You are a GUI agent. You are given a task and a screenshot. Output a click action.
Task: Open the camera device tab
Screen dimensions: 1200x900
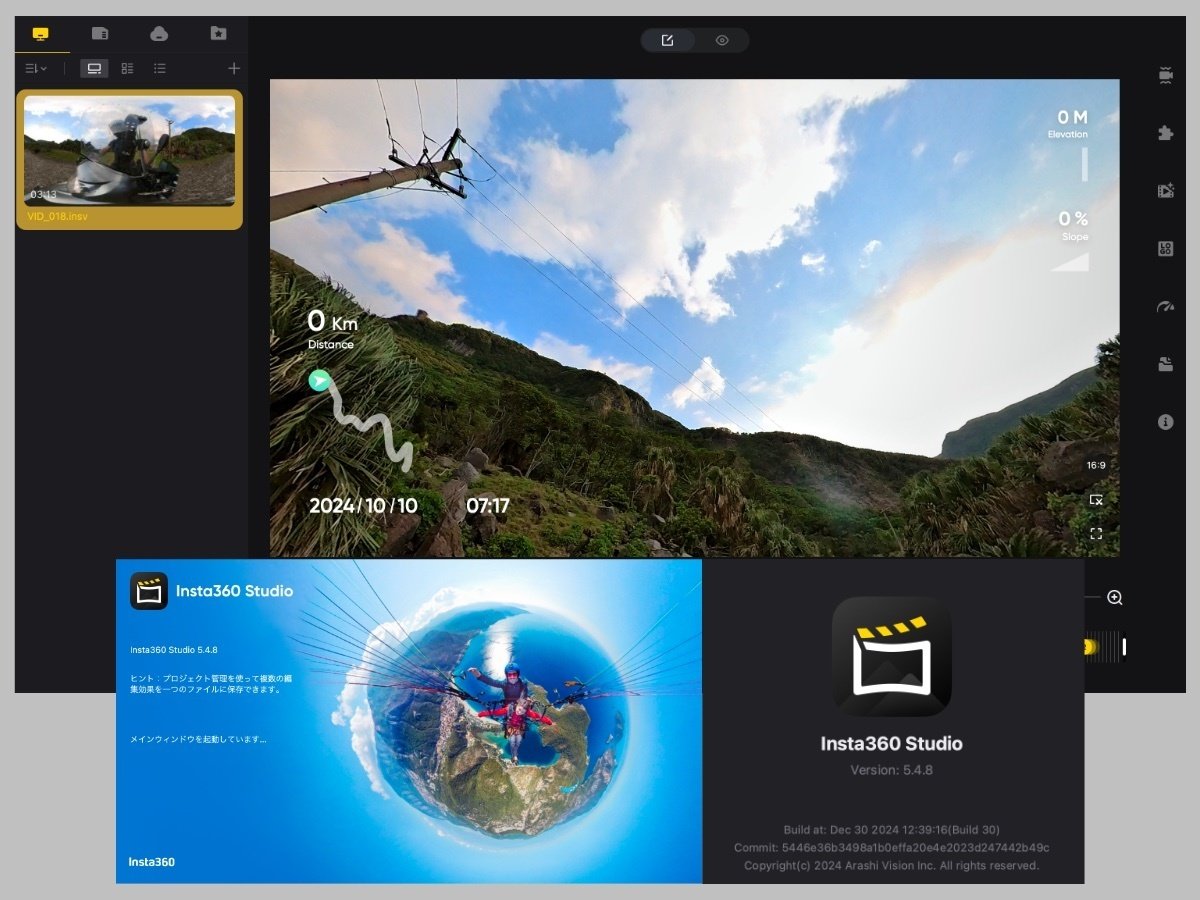coord(159,34)
